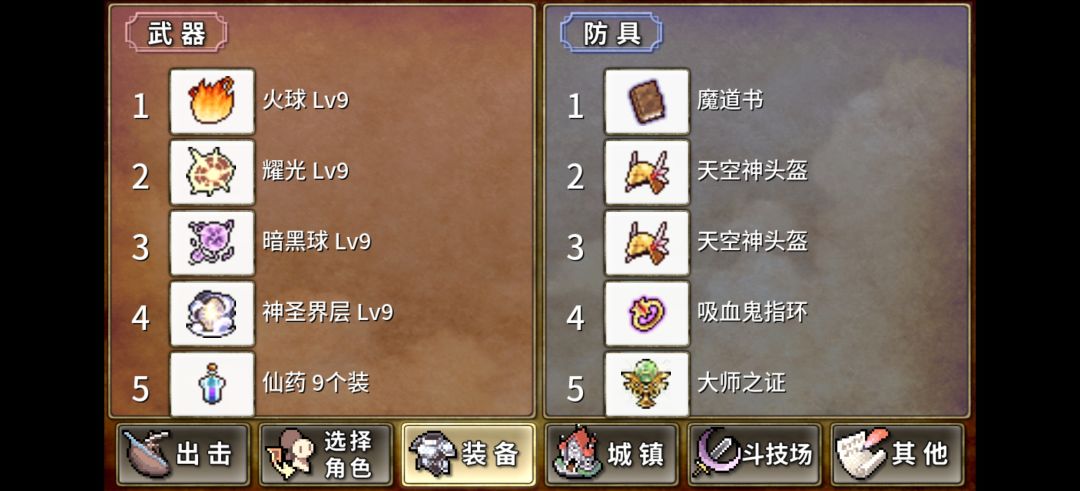Open the 斗技场 arena tab
The height and width of the screenshot is (491, 1080).
coord(754,455)
